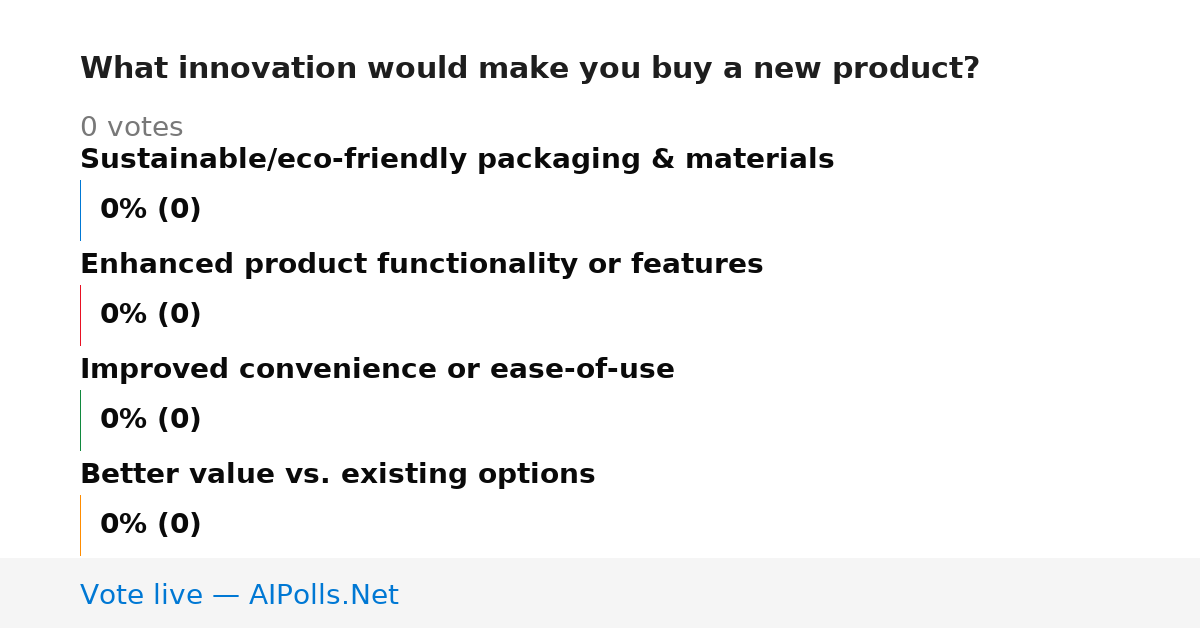Select Enhanced product functionality or features option
Image resolution: width=1200 pixels, height=628 pixels.
(x=421, y=265)
